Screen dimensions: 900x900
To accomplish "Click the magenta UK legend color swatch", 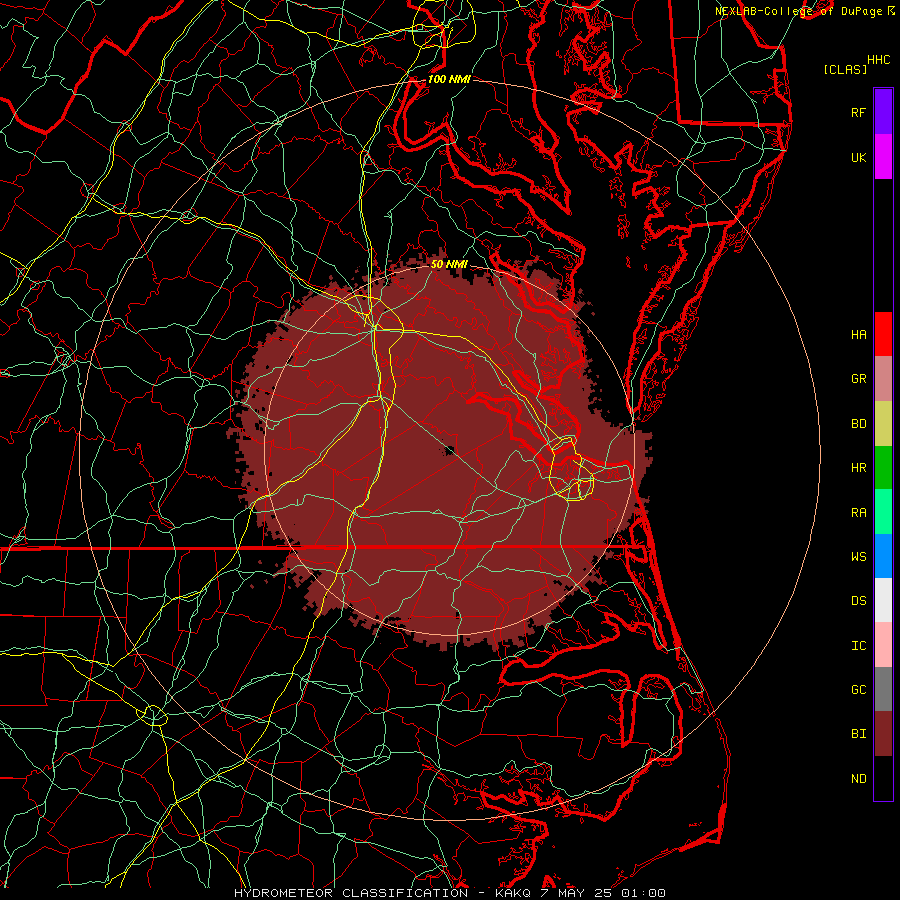I will [883, 157].
